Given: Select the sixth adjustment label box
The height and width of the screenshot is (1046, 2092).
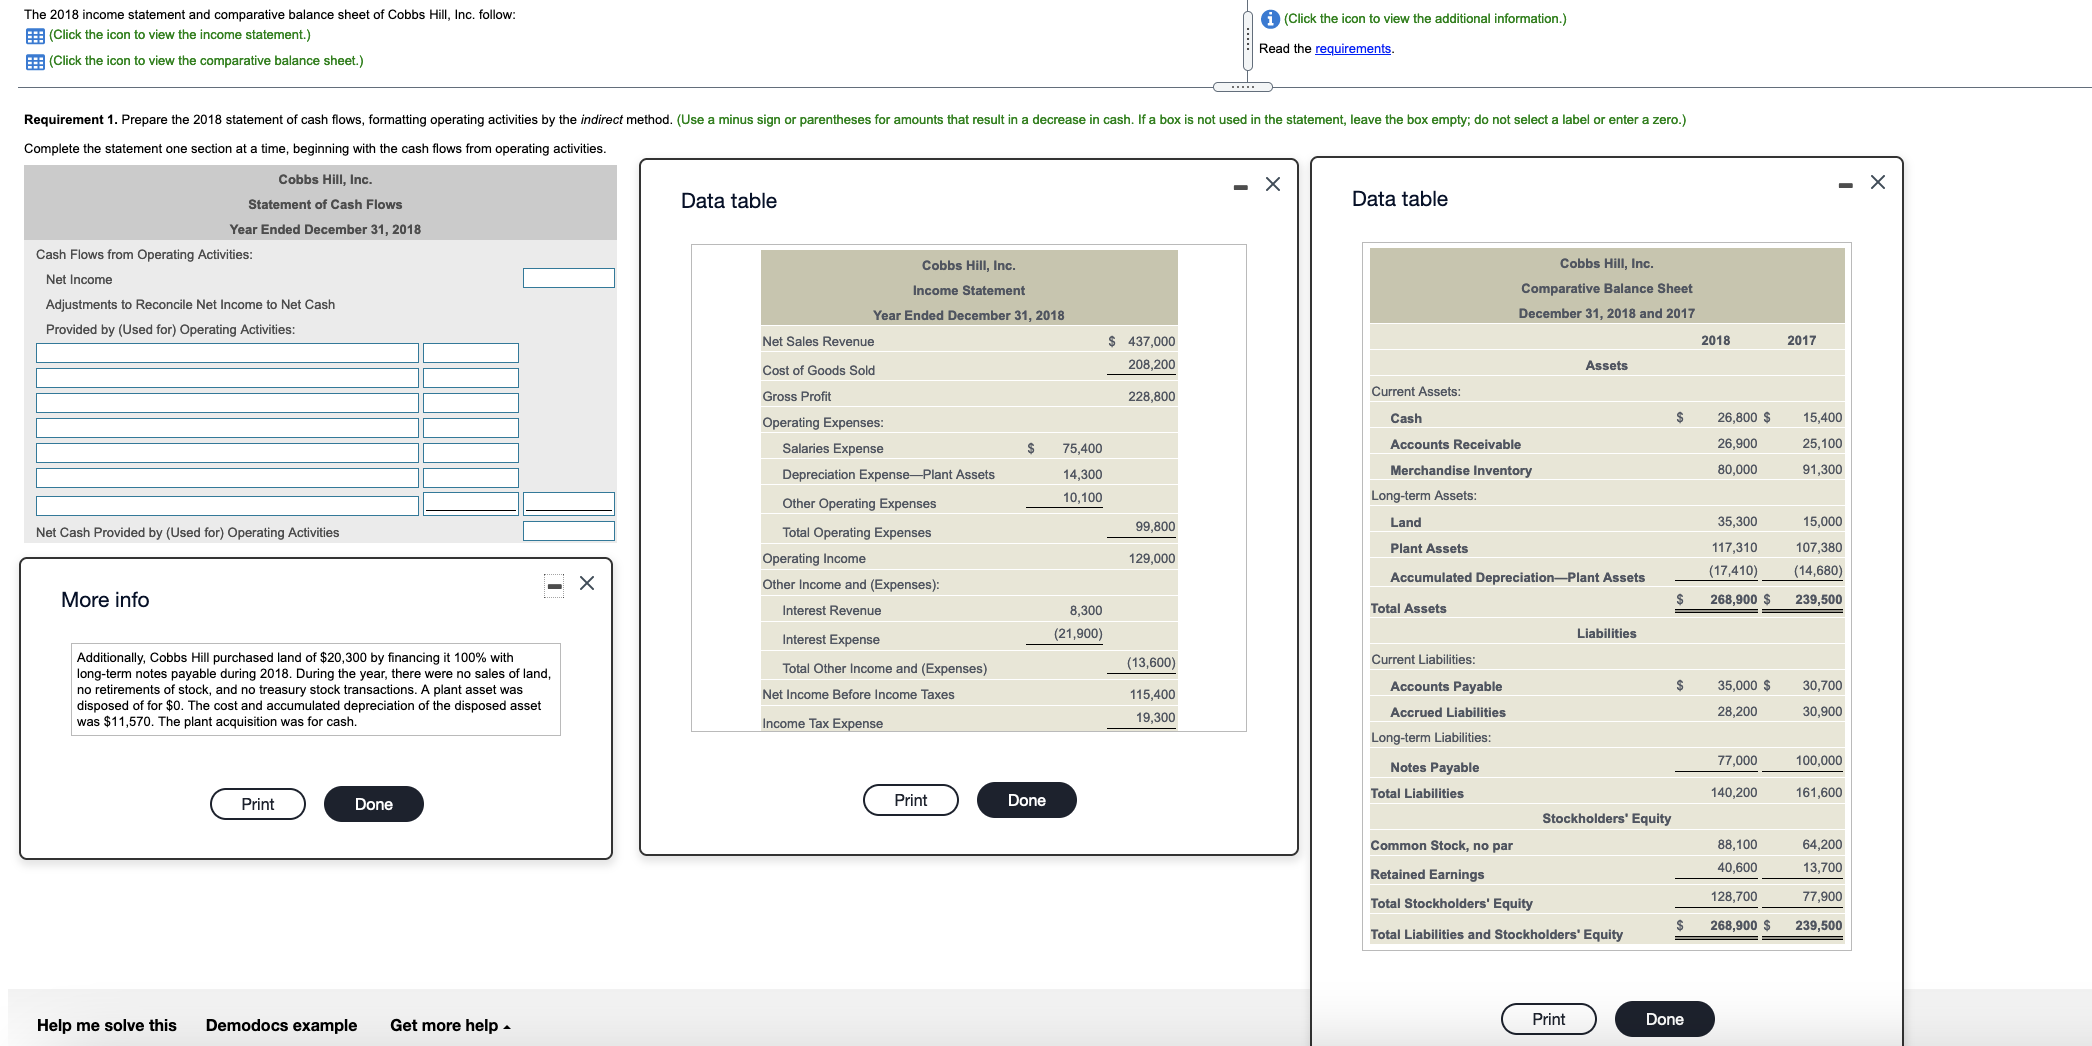Looking at the screenshot, I should [x=227, y=478].
